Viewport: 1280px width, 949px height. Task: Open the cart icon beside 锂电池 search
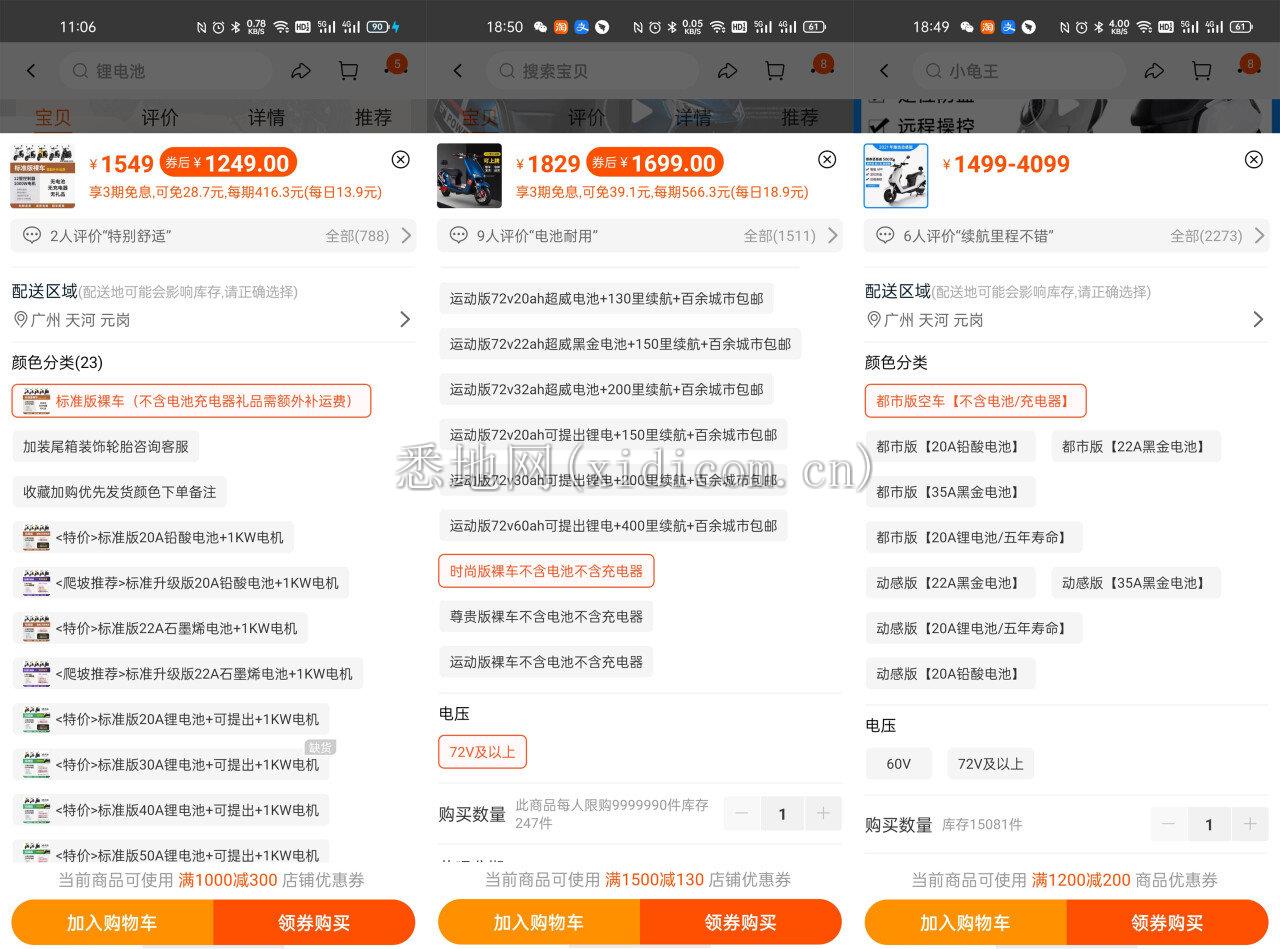(x=348, y=71)
